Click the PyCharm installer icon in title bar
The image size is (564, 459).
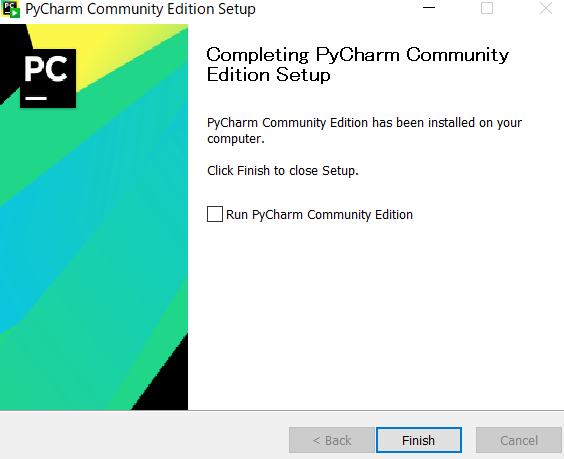pyautogui.click(x=10, y=9)
